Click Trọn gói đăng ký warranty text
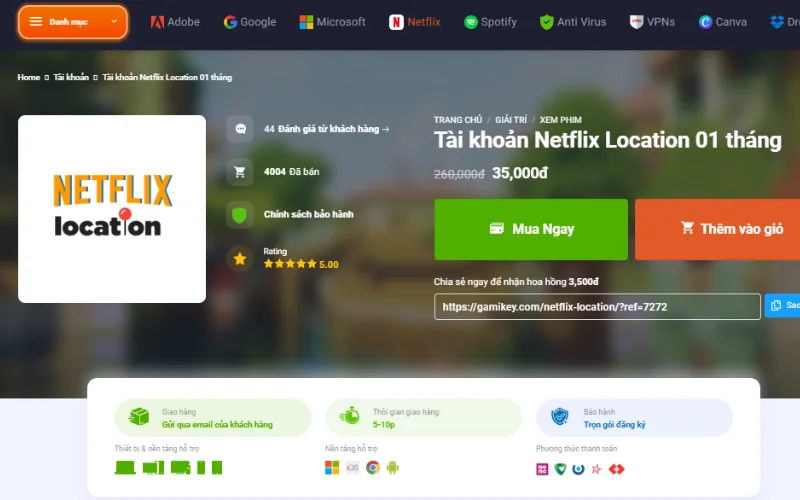800x500 pixels. click(x=614, y=424)
